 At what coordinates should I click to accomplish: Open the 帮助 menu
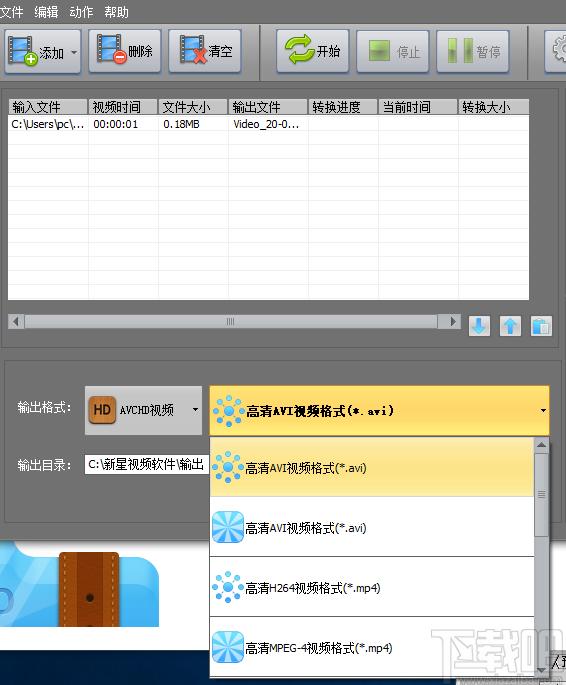tap(116, 12)
